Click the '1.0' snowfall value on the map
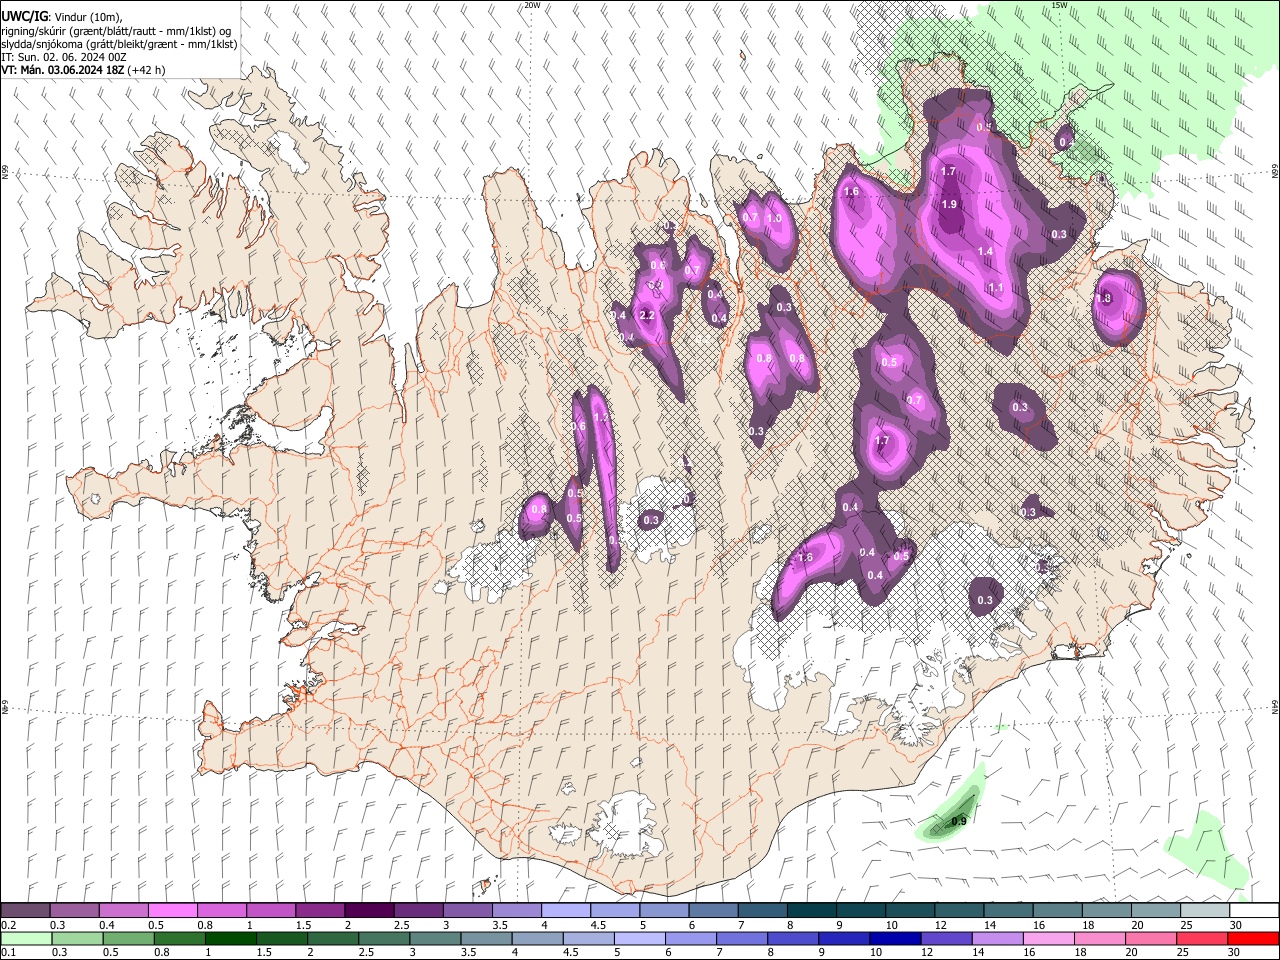 coord(773,218)
